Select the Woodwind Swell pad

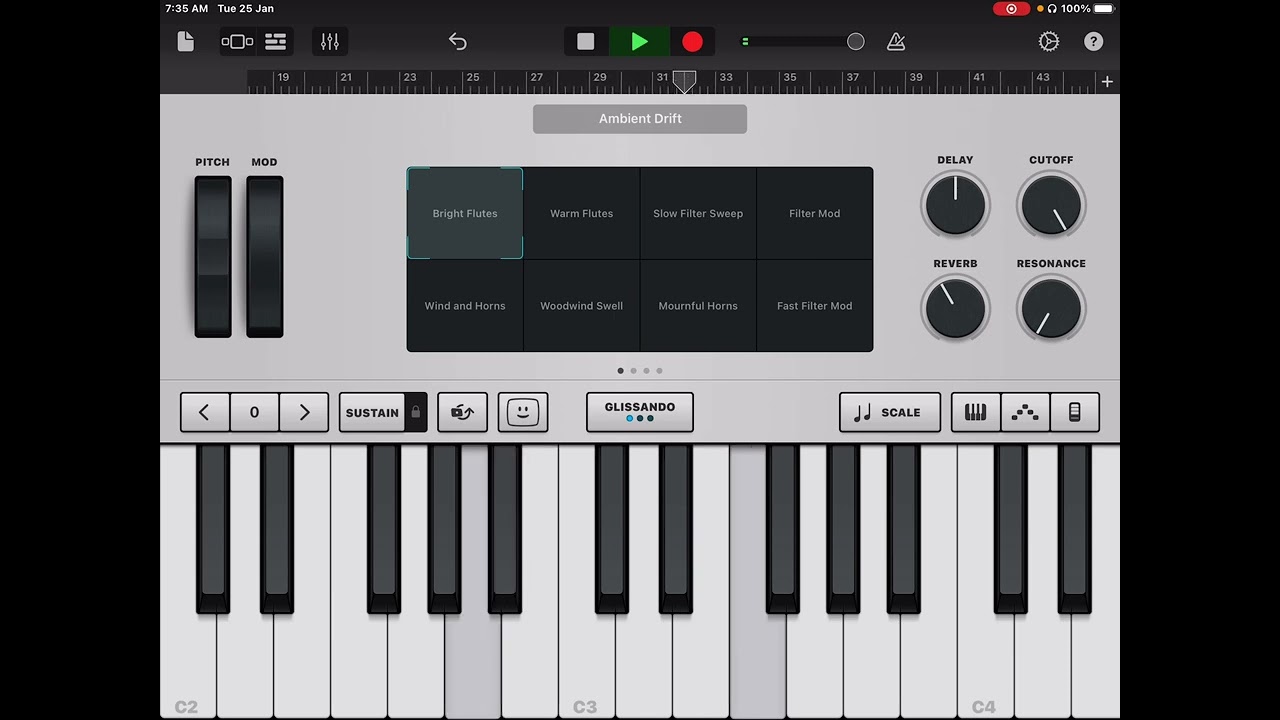click(x=582, y=306)
